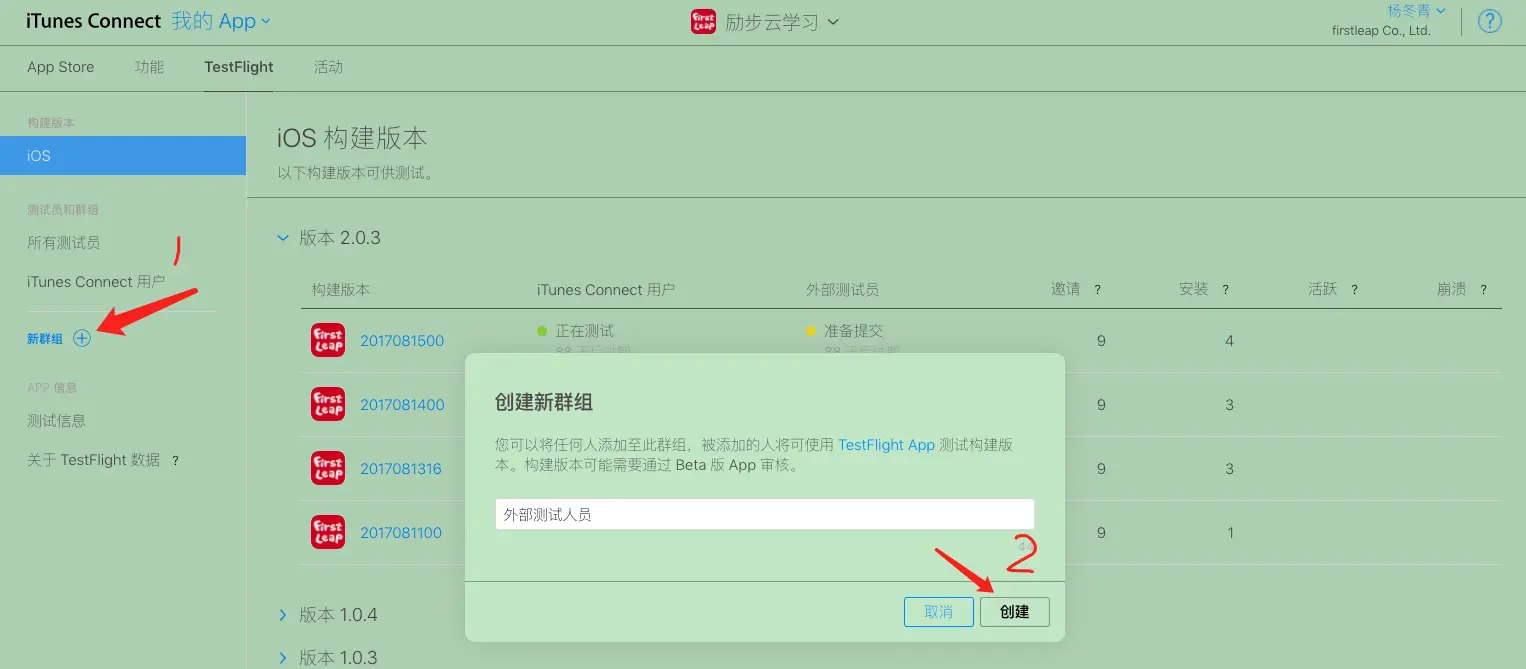Image resolution: width=1526 pixels, height=669 pixels.
Task: Click the 励步云学习 app logo in header
Action: tap(704, 21)
